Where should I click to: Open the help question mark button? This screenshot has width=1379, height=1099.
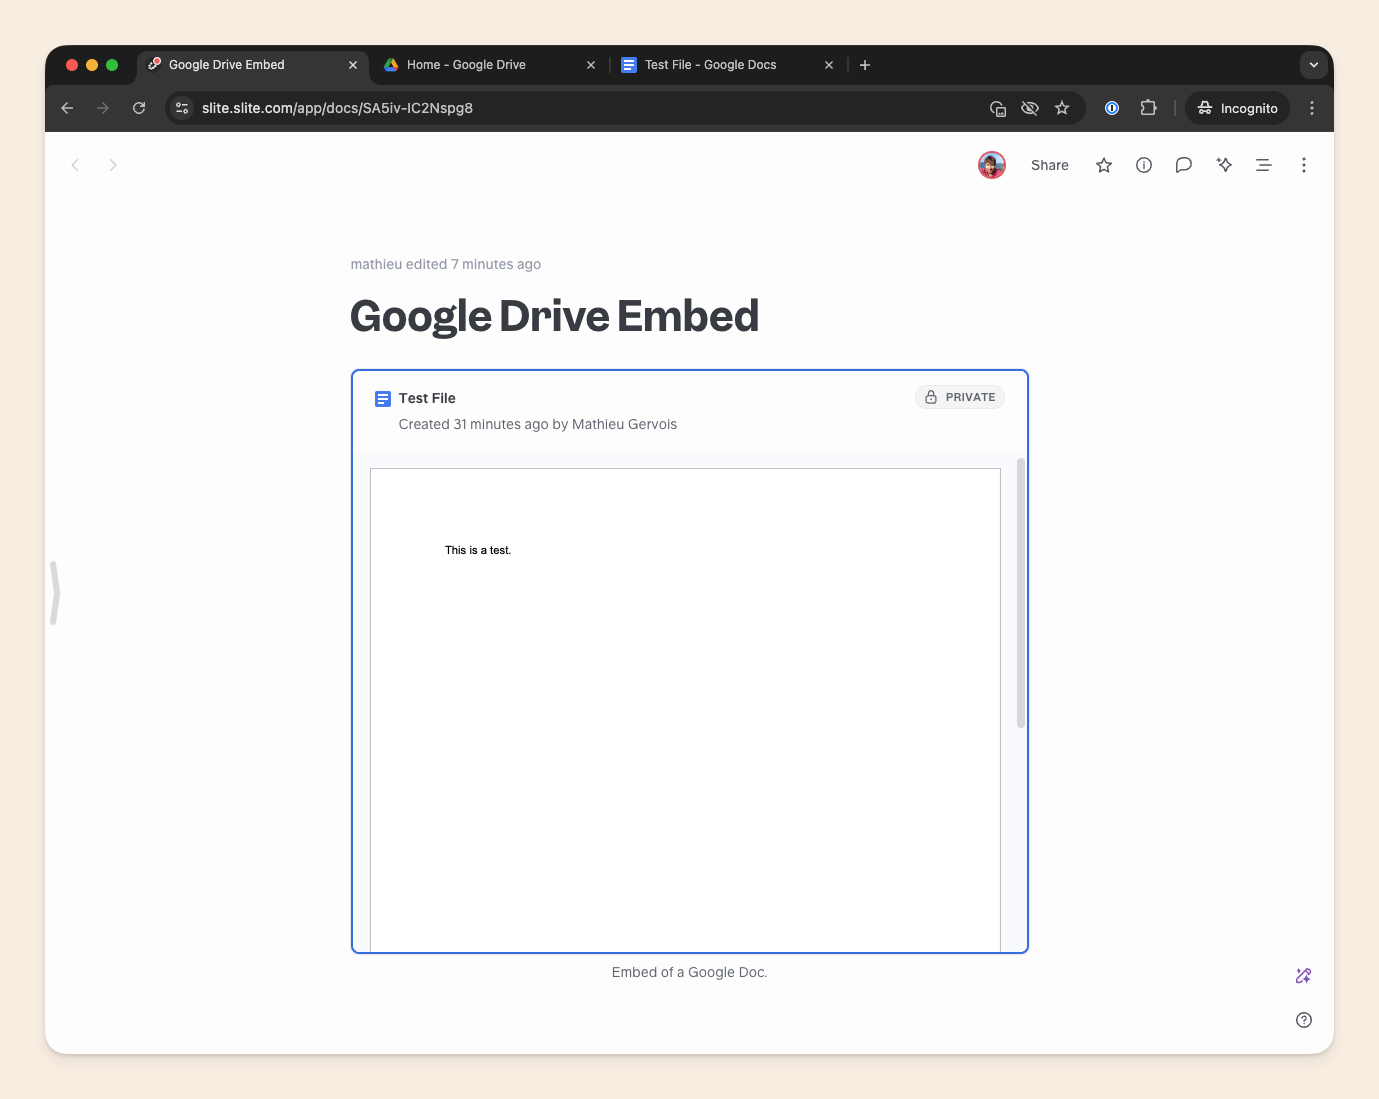click(1304, 1020)
